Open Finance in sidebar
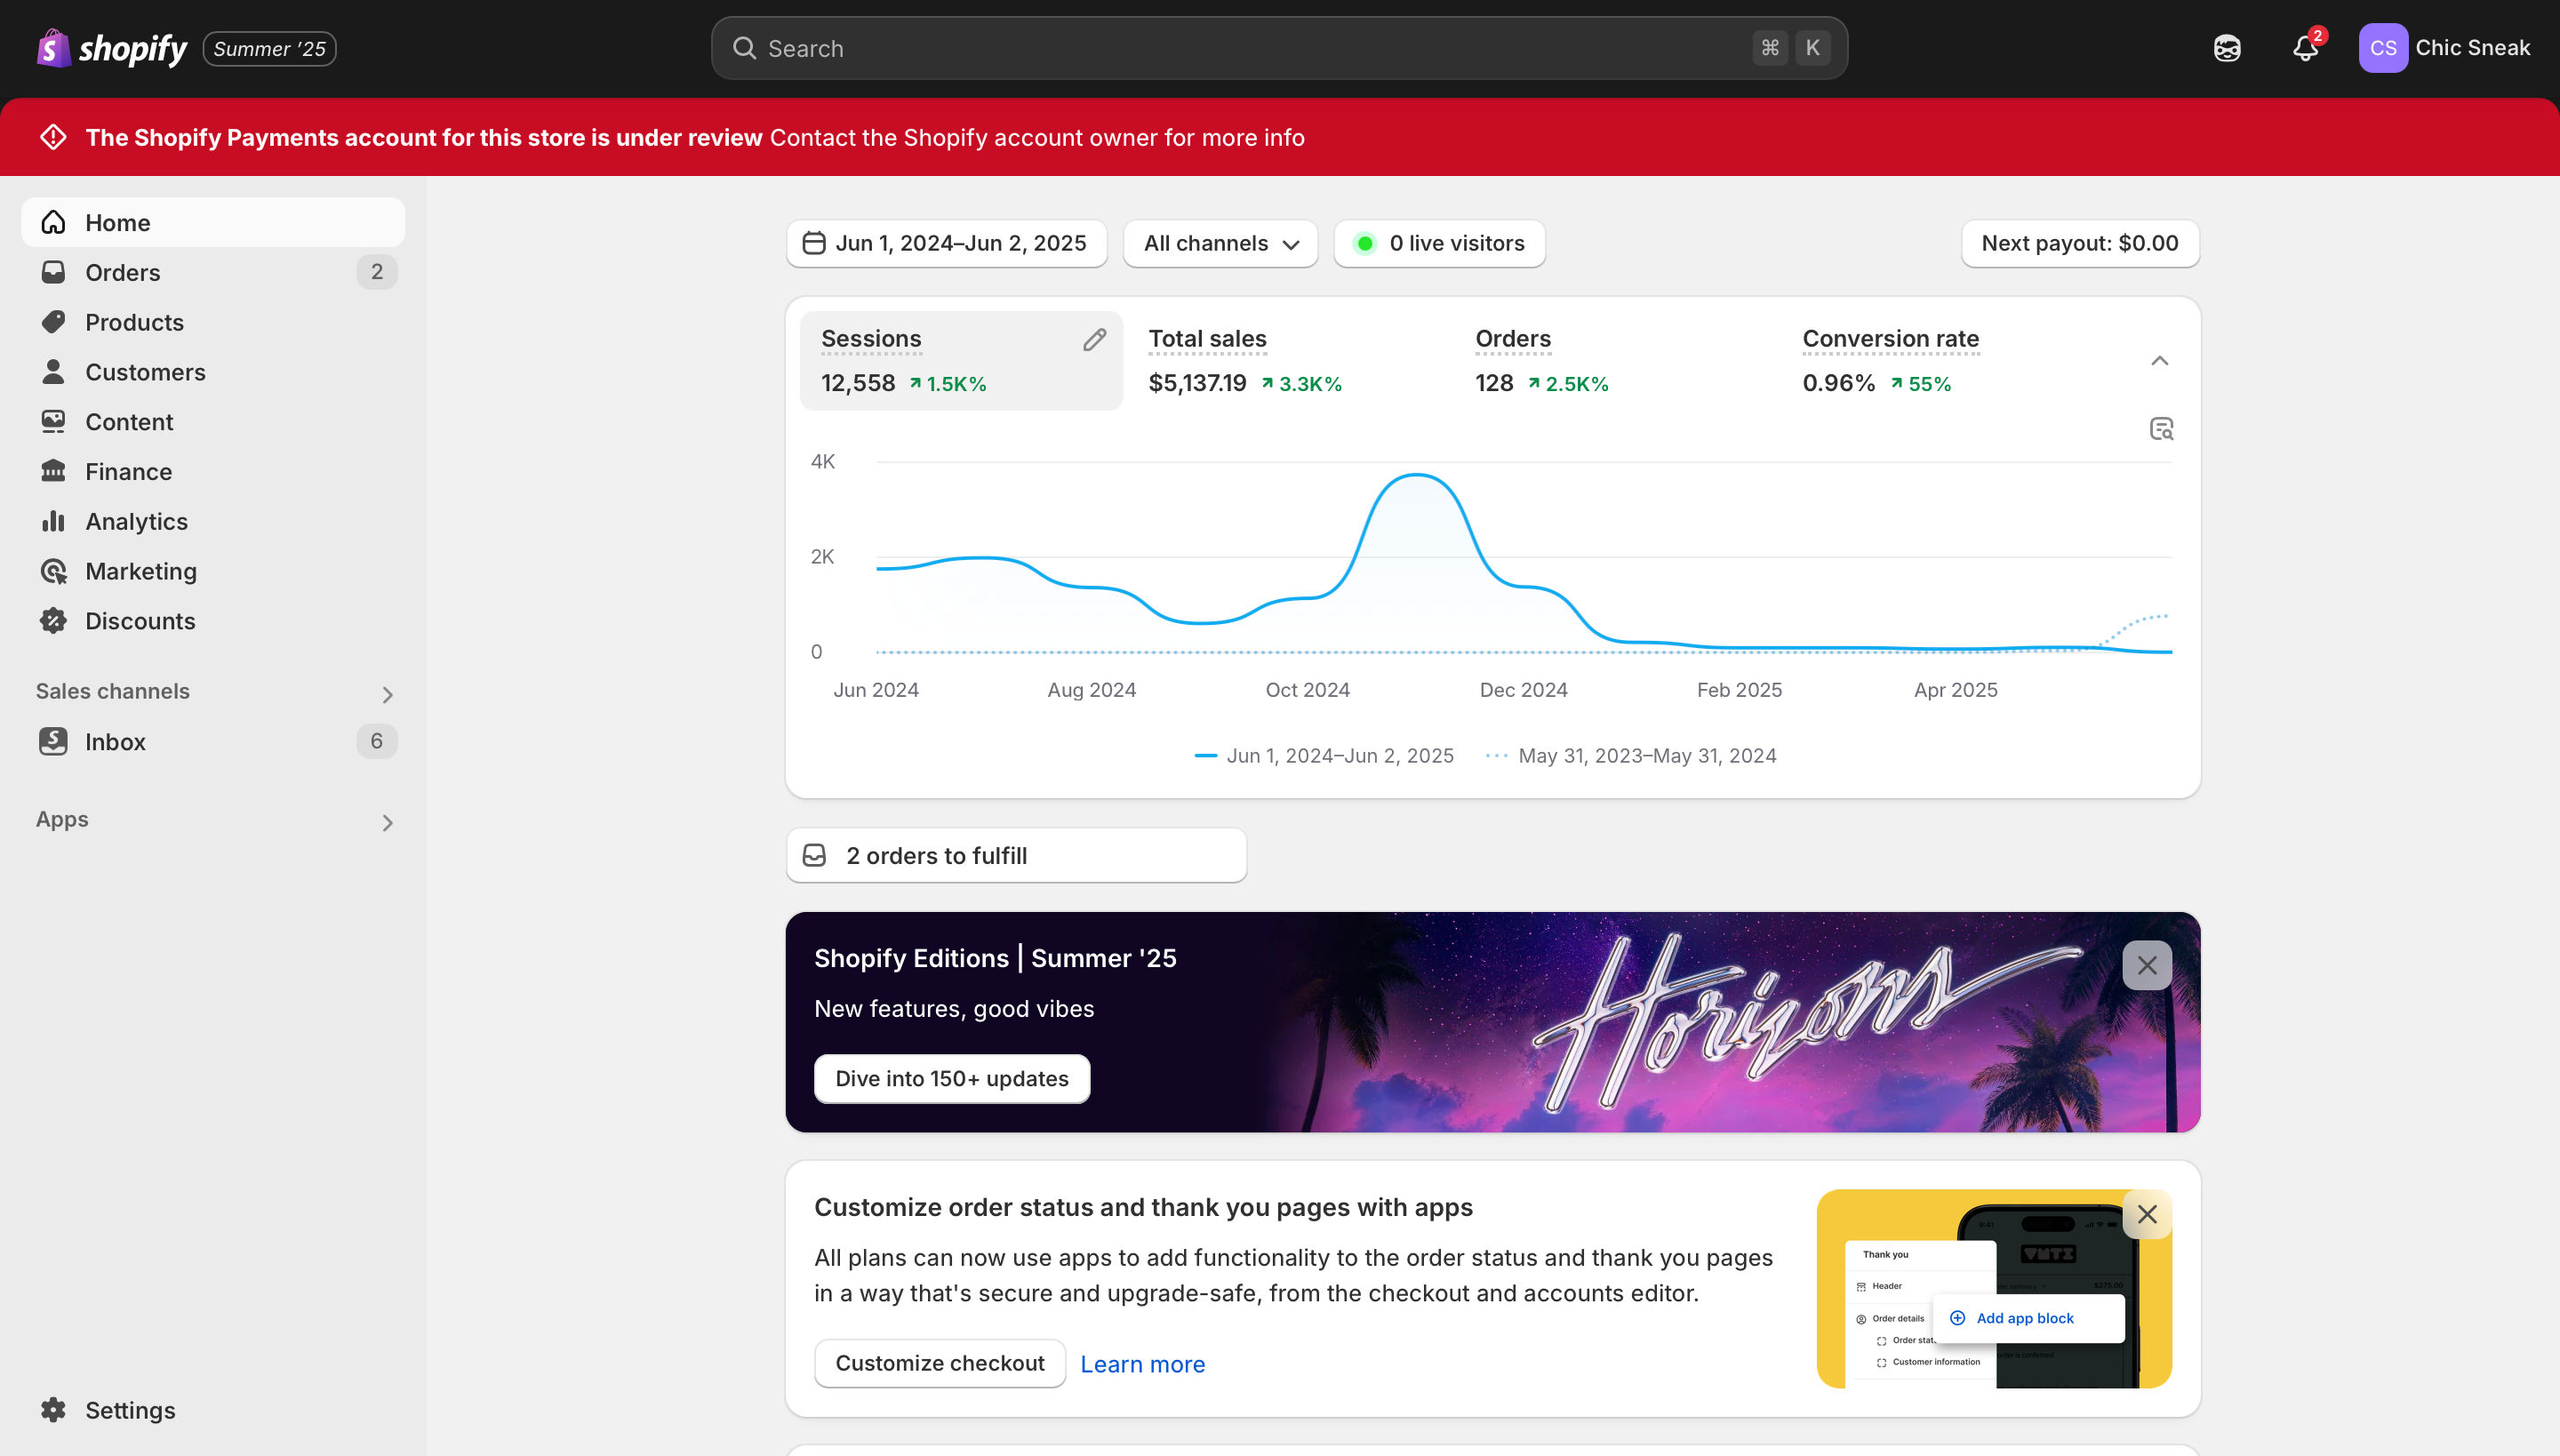Viewport: 2560px width, 1456px height. (213, 472)
